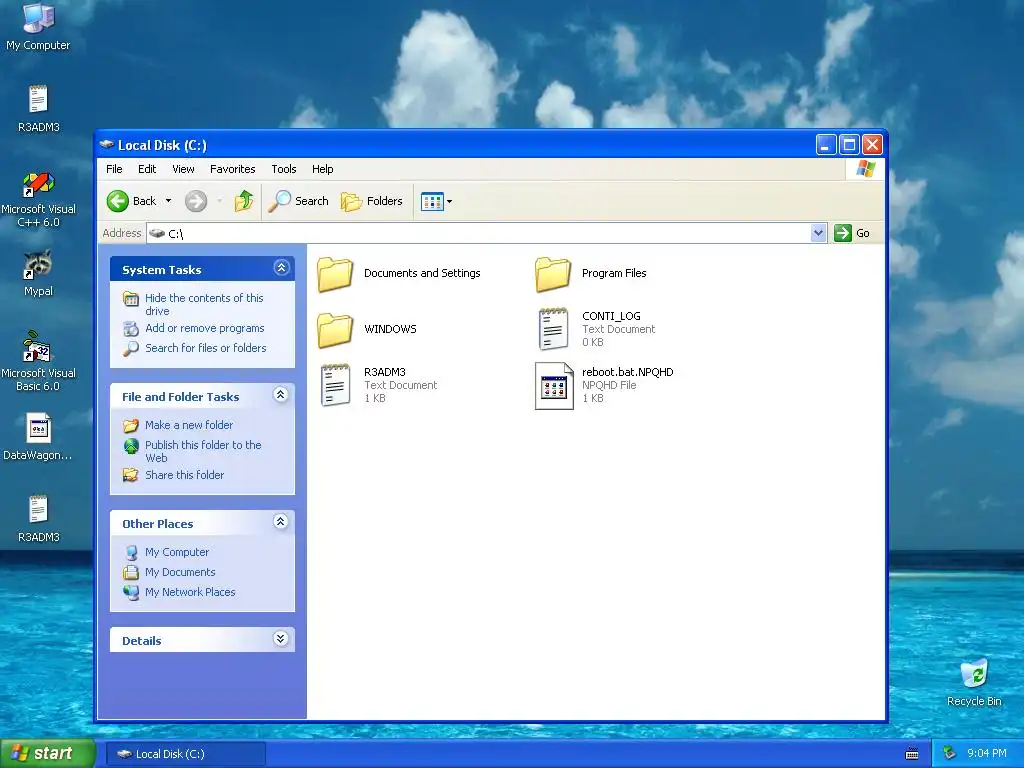
Task: Click Make a new folder link
Action: (x=189, y=425)
